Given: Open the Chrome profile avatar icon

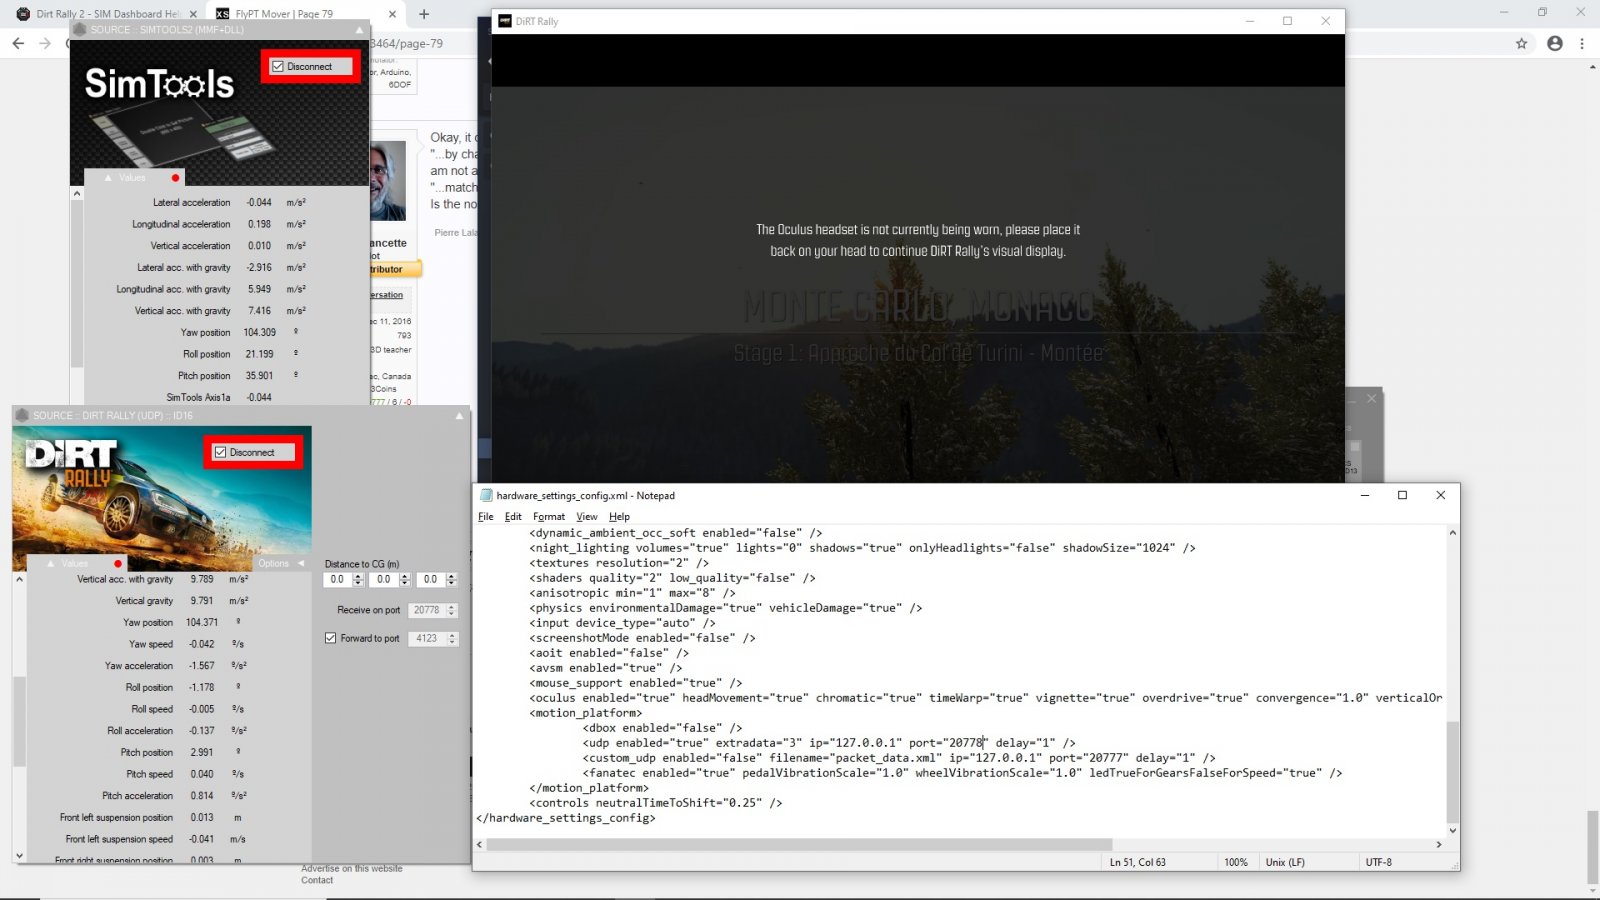Looking at the screenshot, I should coord(1554,44).
